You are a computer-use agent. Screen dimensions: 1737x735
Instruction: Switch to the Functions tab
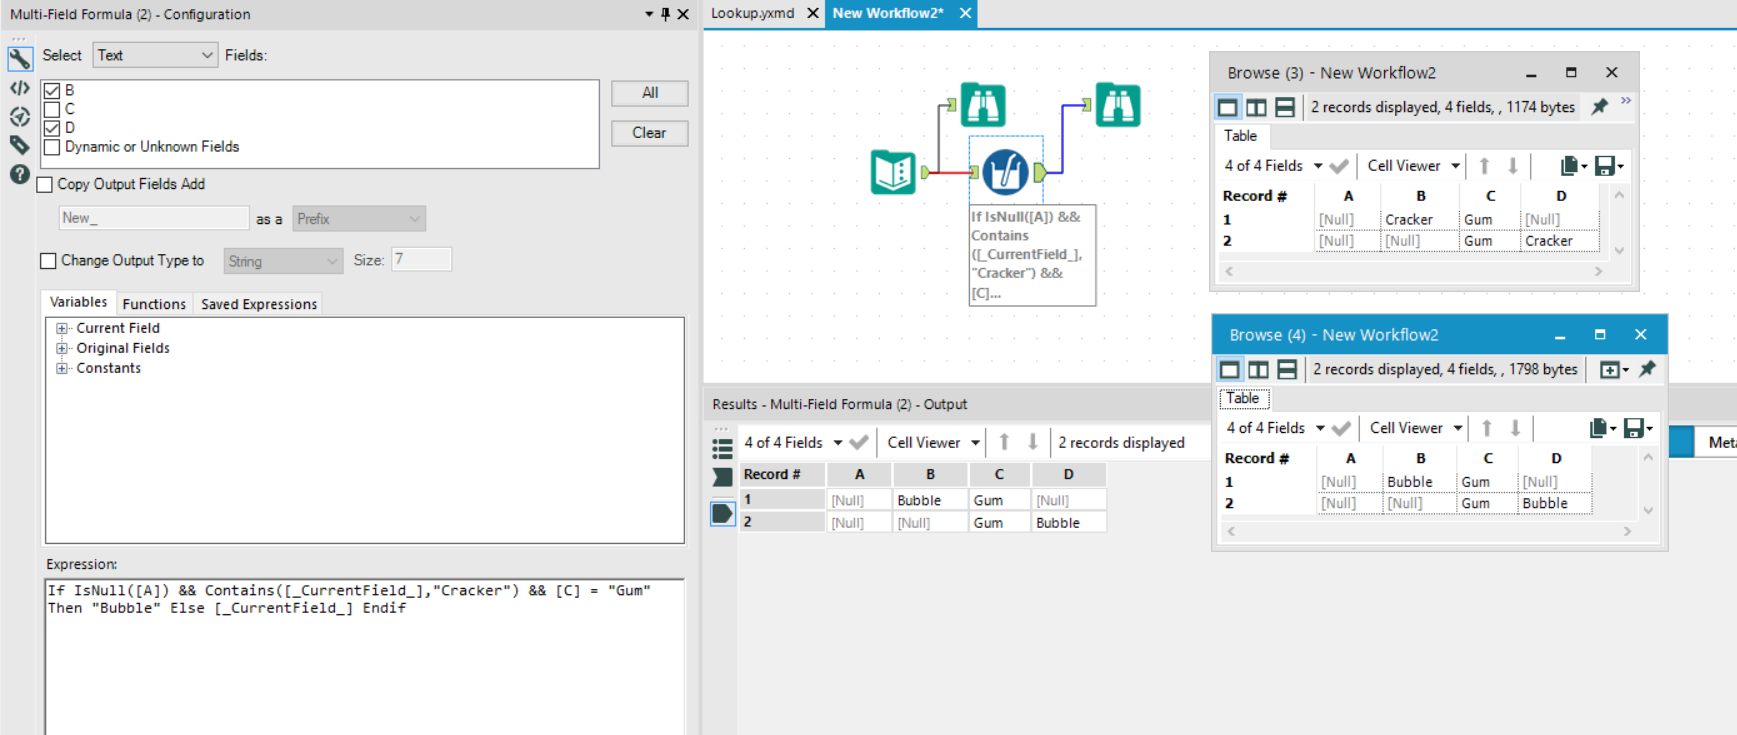[x=154, y=304]
